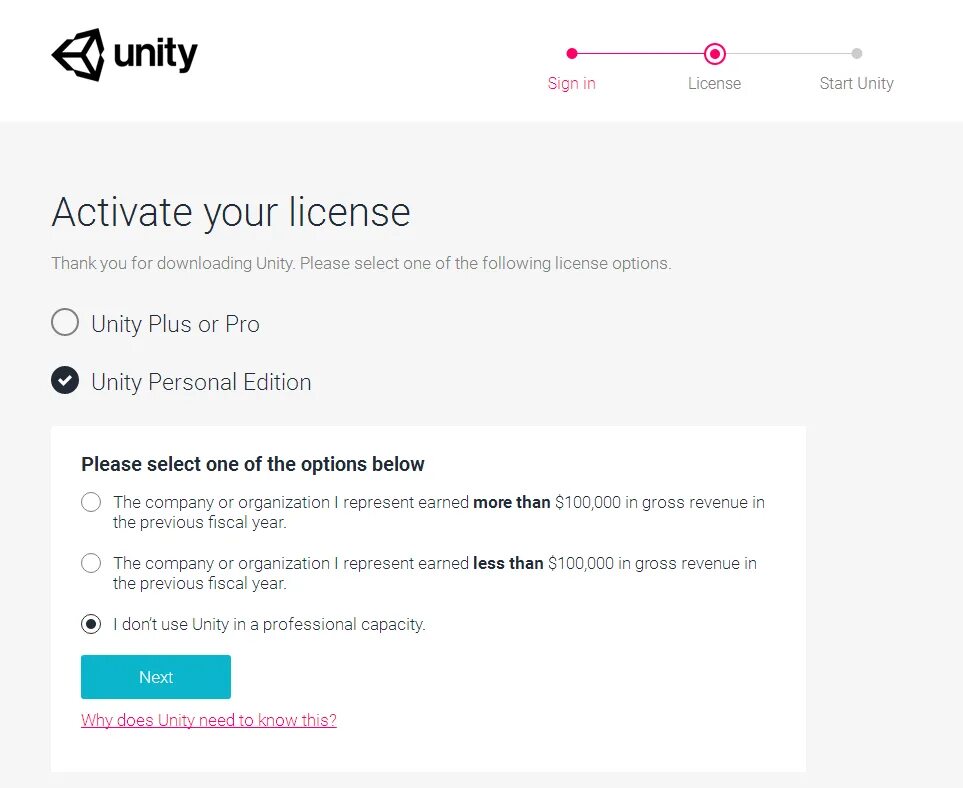Toggle the Unity Personal Edition checkmark circle
963x788 pixels.
(65, 381)
